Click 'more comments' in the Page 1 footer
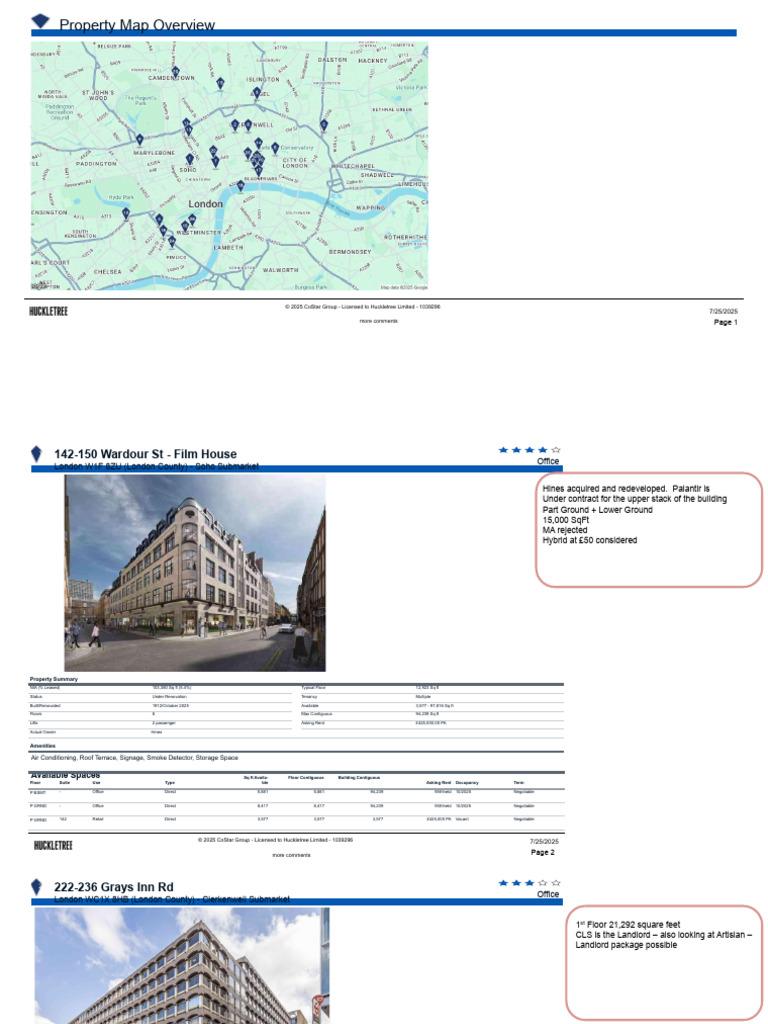Viewport: 768px width, 1024px height. pyautogui.click(x=379, y=321)
